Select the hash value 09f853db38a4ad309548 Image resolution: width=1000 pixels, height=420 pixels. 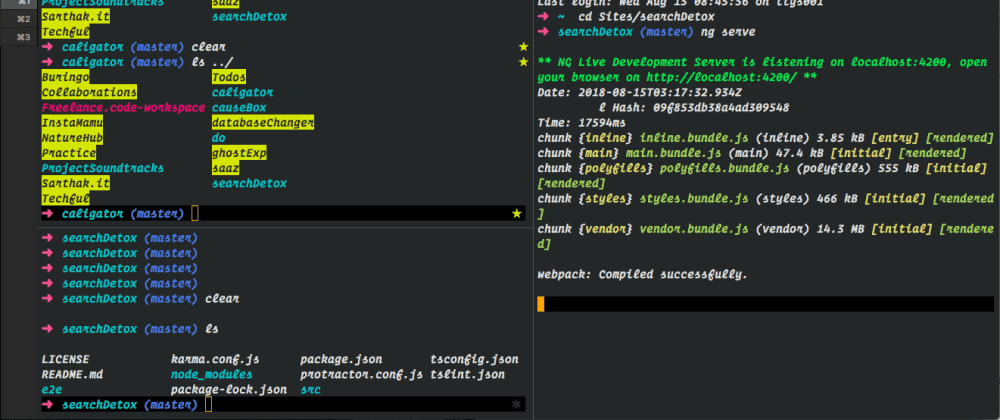[x=721, y=108]
